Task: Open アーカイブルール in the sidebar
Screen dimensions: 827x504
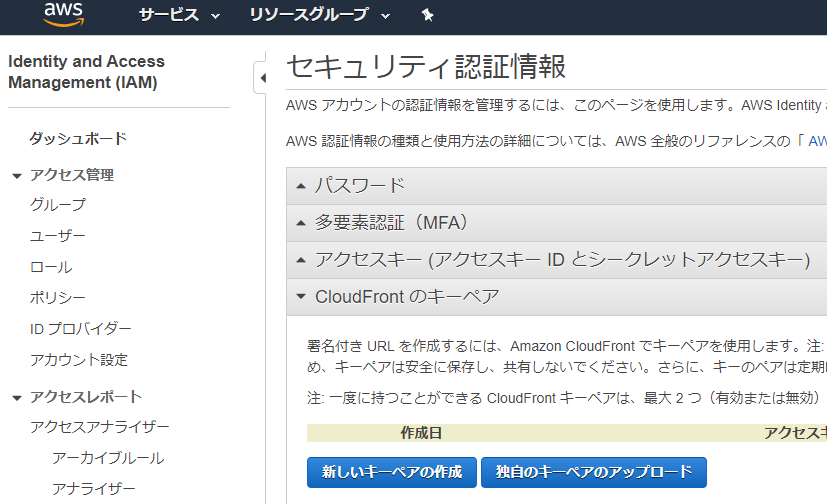Action: [x=108, y=458]
